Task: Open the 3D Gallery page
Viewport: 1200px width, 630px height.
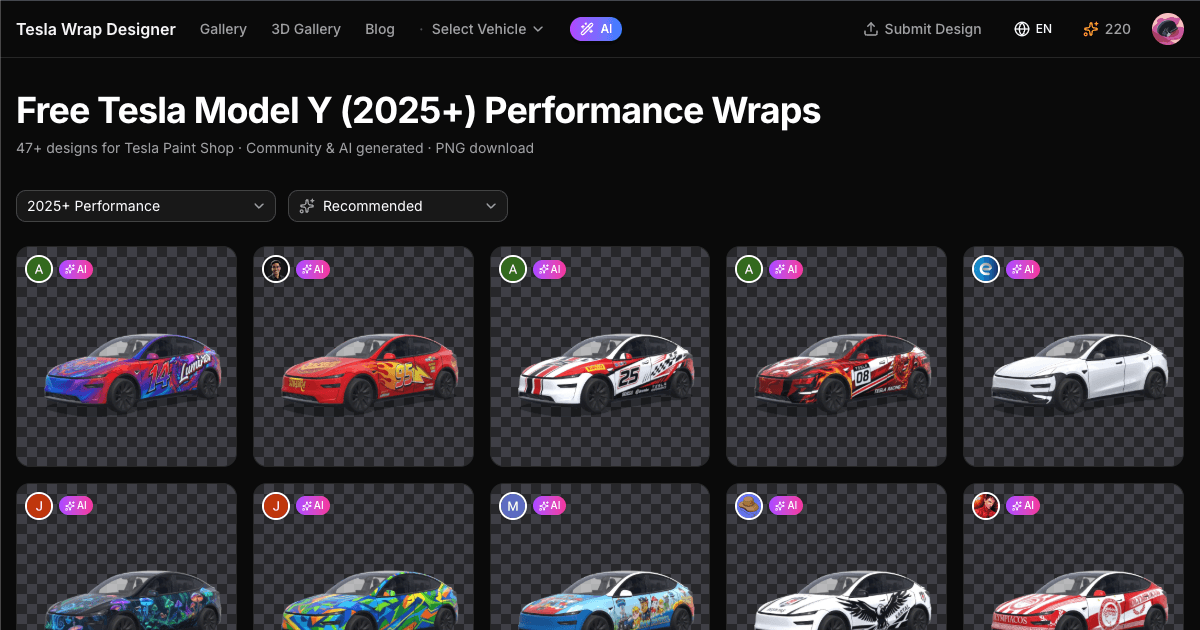Action: click(x=306, y=29)
